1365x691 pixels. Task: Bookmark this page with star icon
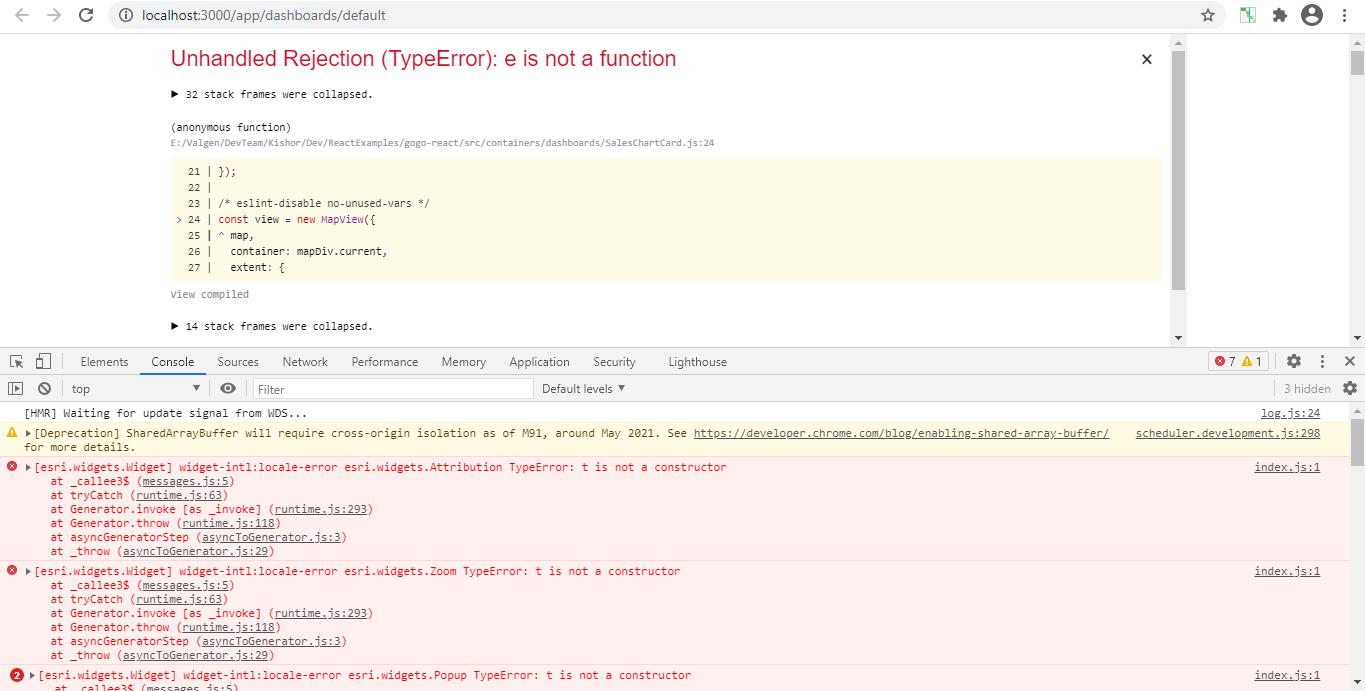[1208, 15]
